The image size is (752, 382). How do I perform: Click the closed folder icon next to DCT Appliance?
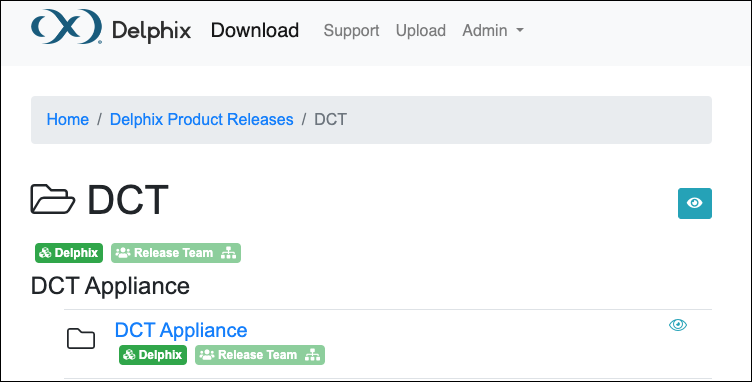(81, 339)
